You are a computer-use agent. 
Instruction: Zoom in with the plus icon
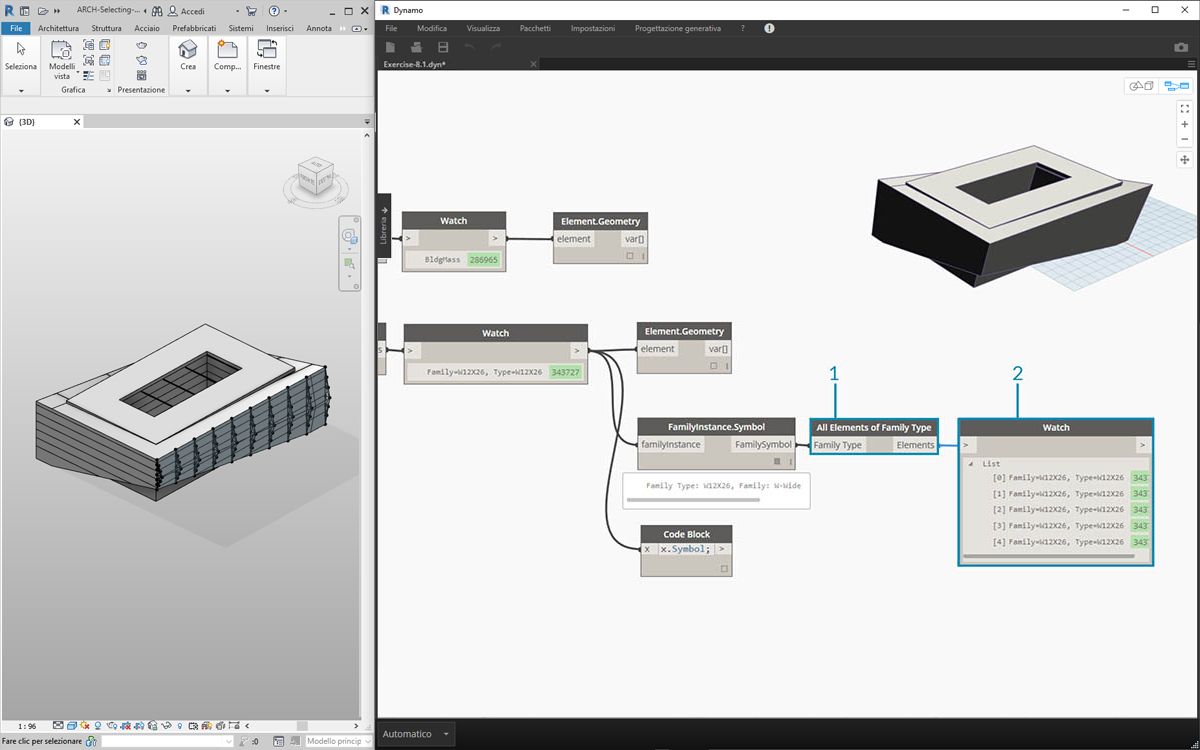[x=1184, y=124]
